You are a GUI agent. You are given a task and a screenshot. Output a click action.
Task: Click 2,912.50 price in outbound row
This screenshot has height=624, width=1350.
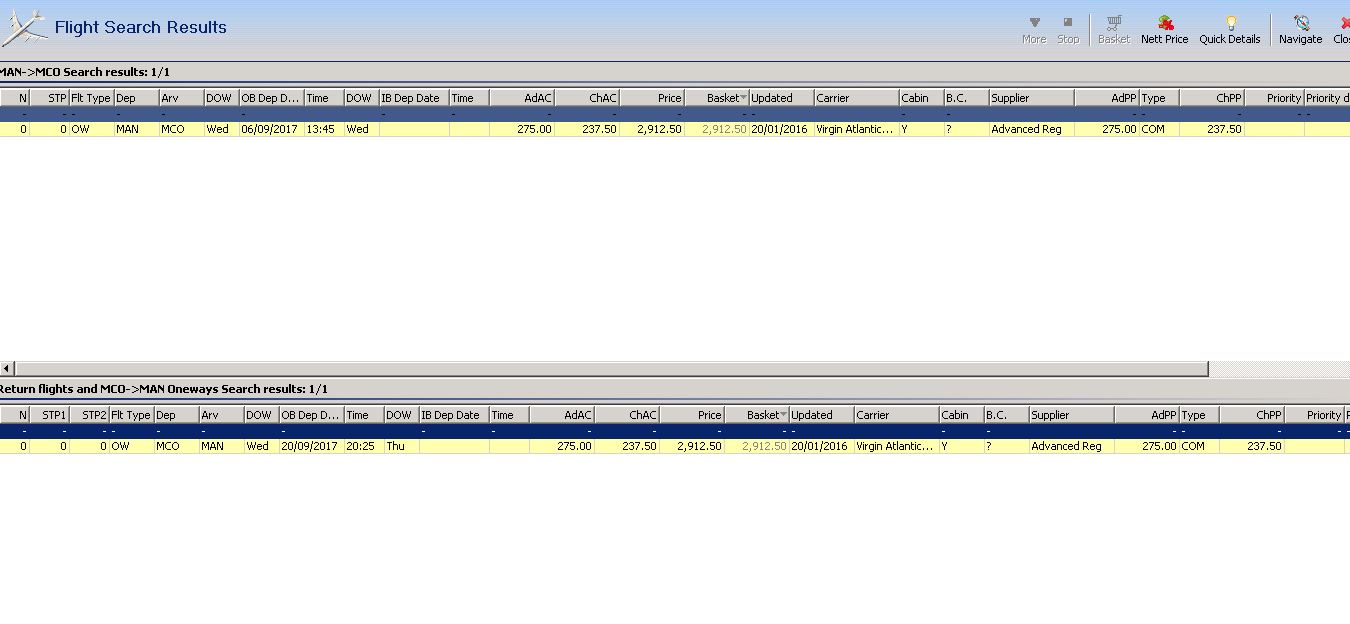coord(652,129)
